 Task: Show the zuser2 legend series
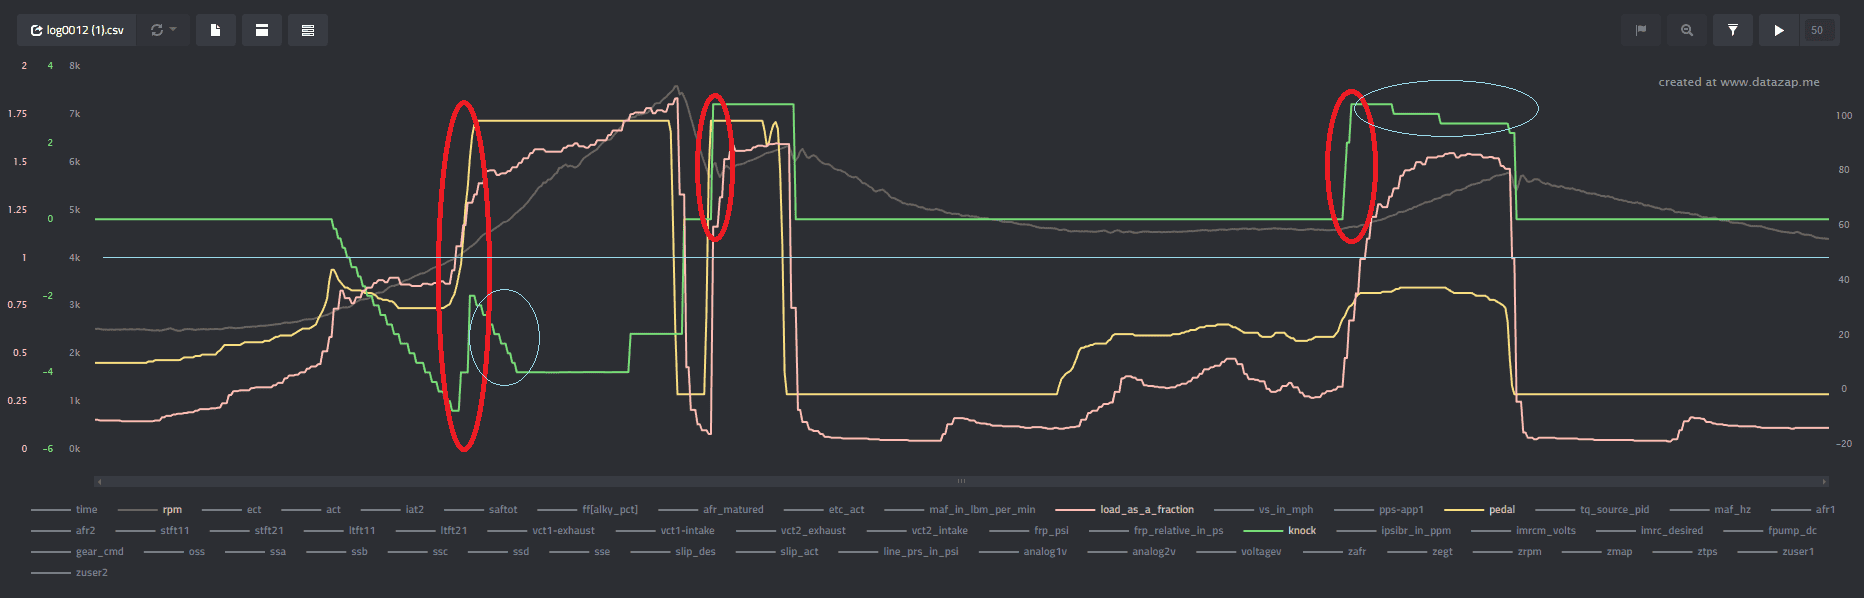pyautogui.click(x=70, y=573)
